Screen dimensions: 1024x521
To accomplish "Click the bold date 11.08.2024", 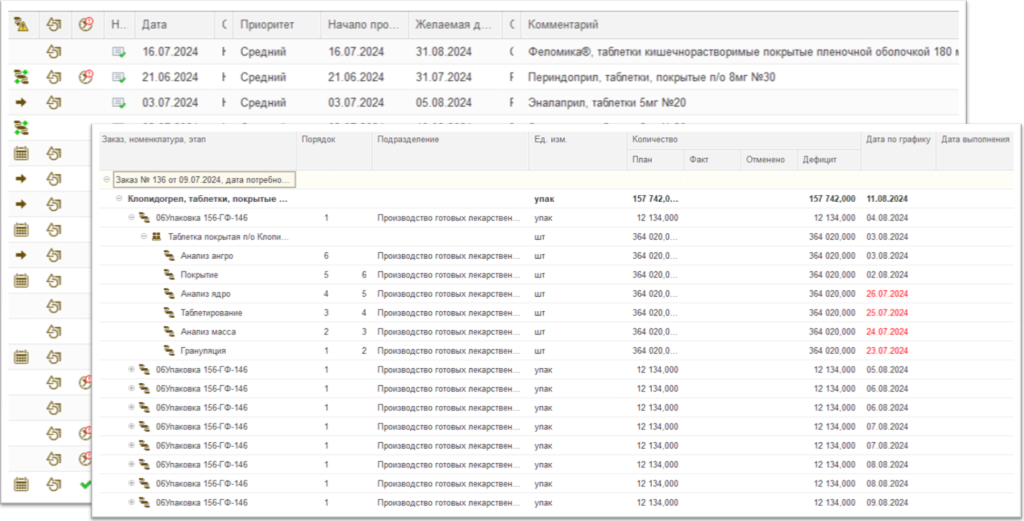I will click(887, 198).
